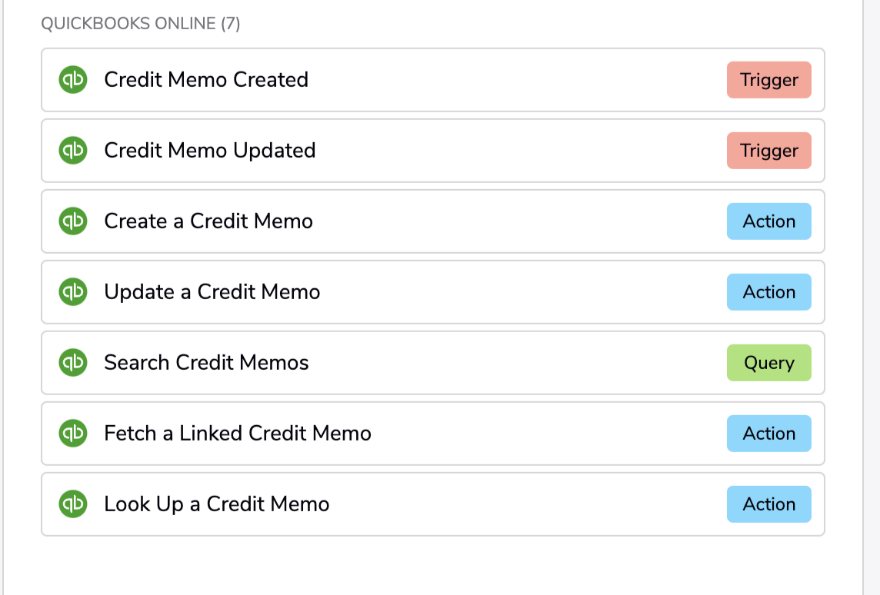Click Action badge on Look Up a Credit Memo
The image size is (880, 595).
(769, 504)
